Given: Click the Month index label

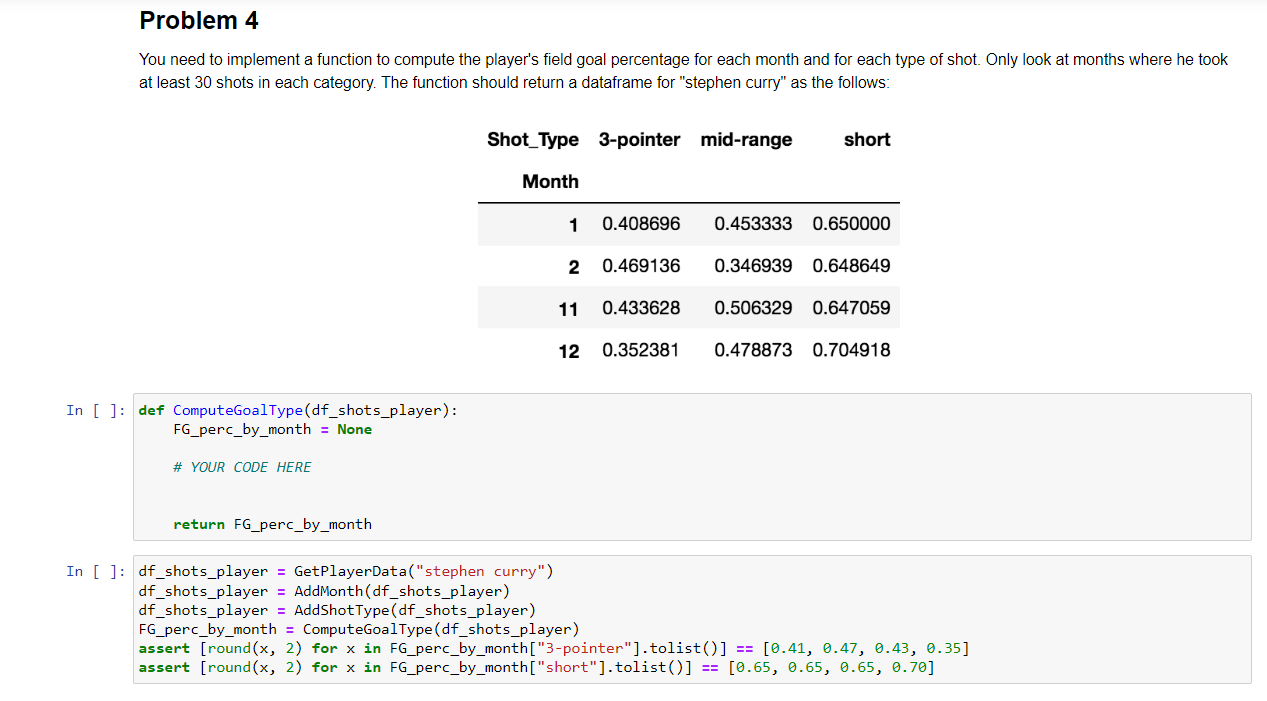Looking at the screenshot, I should [x=550, y=182].
